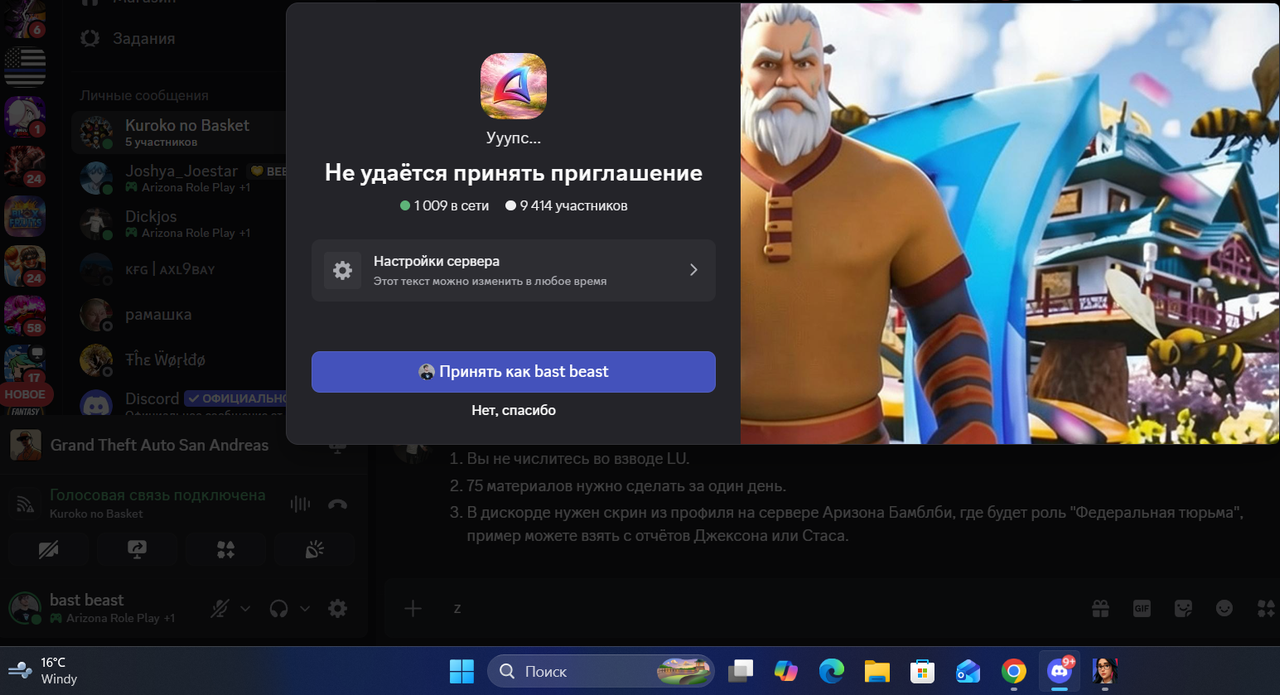Open the GIF picker
This screenshot has width=1280, height=695.
coord(1142,608)
